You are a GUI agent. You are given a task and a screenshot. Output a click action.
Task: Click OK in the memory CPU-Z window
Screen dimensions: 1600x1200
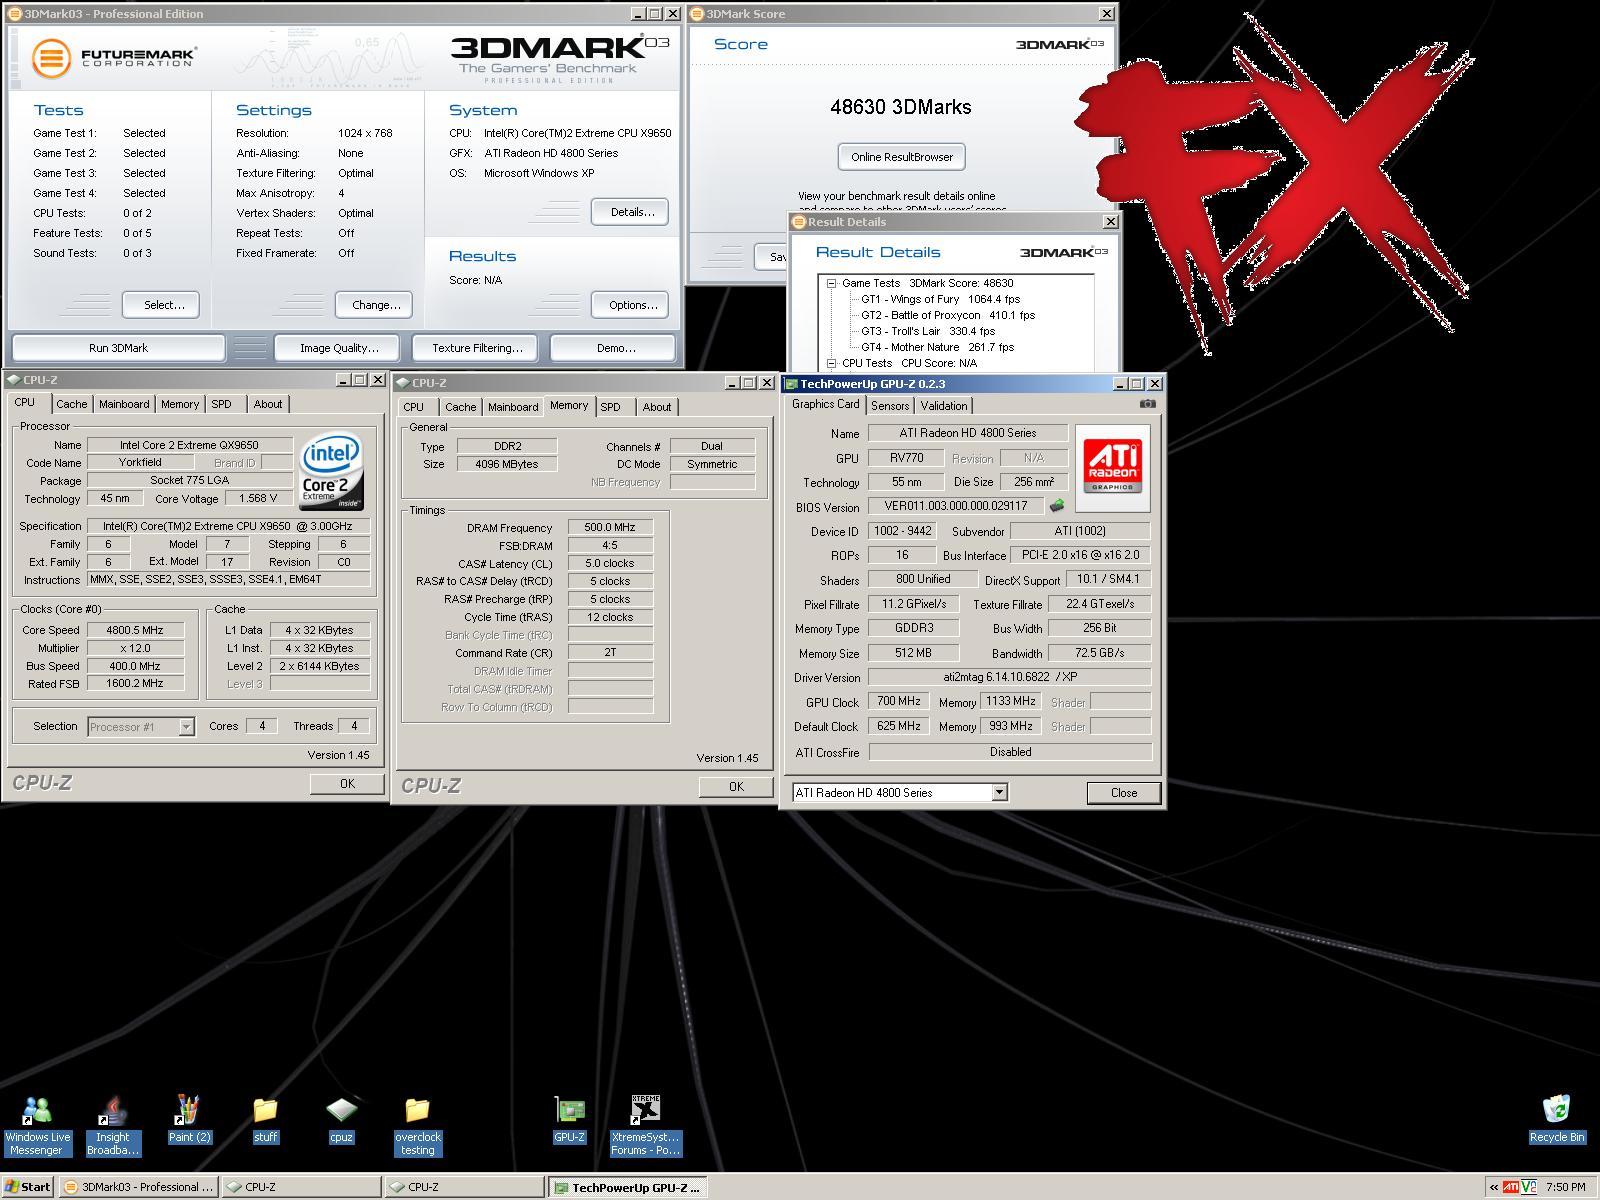click(x=736, y=787)
